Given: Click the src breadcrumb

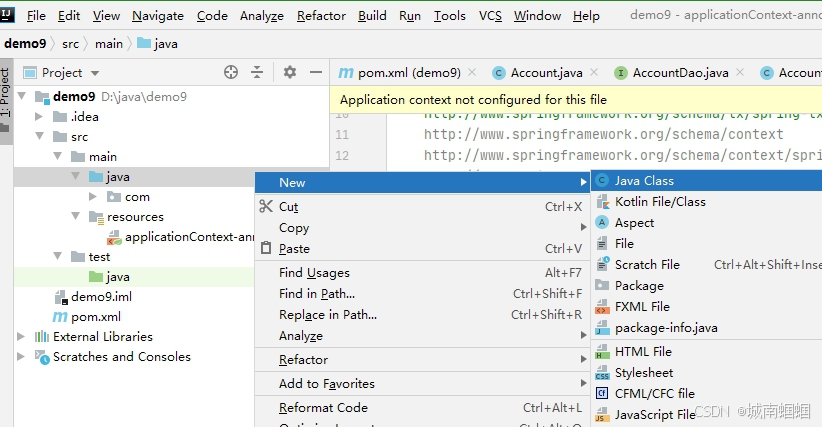Looking at the screenshot, I should pos(70,44).
